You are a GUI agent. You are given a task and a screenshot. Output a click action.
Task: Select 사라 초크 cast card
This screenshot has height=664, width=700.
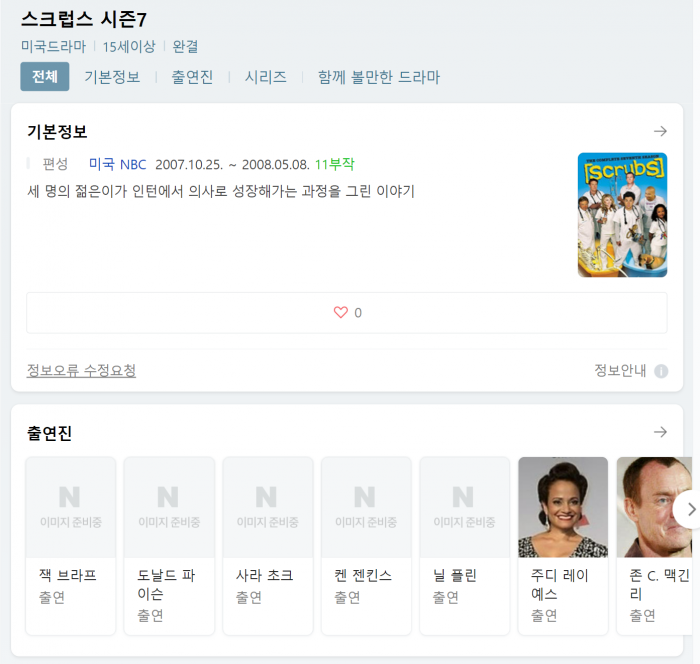(x=267, y=545)
